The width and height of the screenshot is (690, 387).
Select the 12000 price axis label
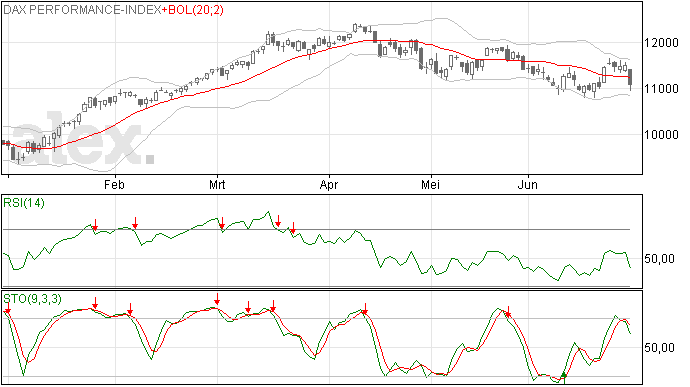661,43
